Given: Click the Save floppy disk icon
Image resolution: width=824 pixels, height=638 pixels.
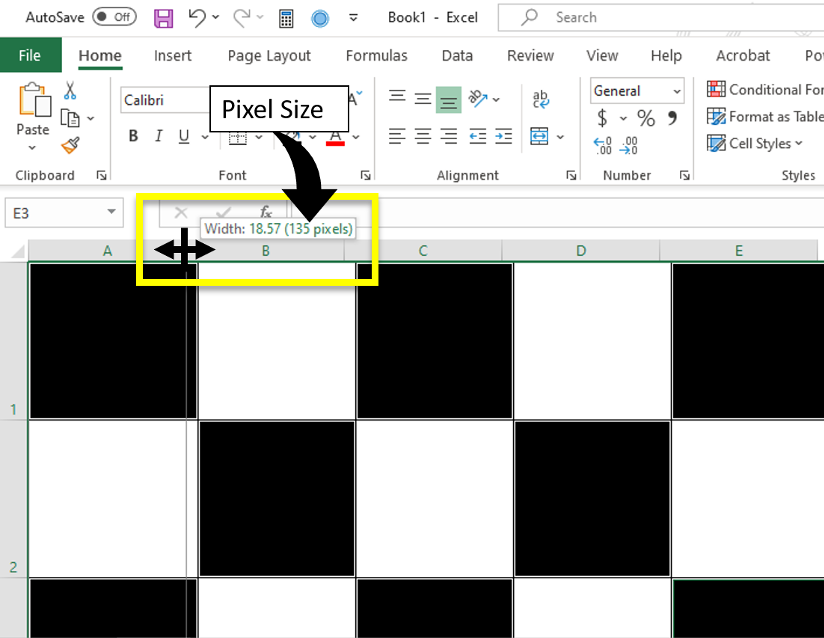Looking at the screenshot, I should coord(163,18).
